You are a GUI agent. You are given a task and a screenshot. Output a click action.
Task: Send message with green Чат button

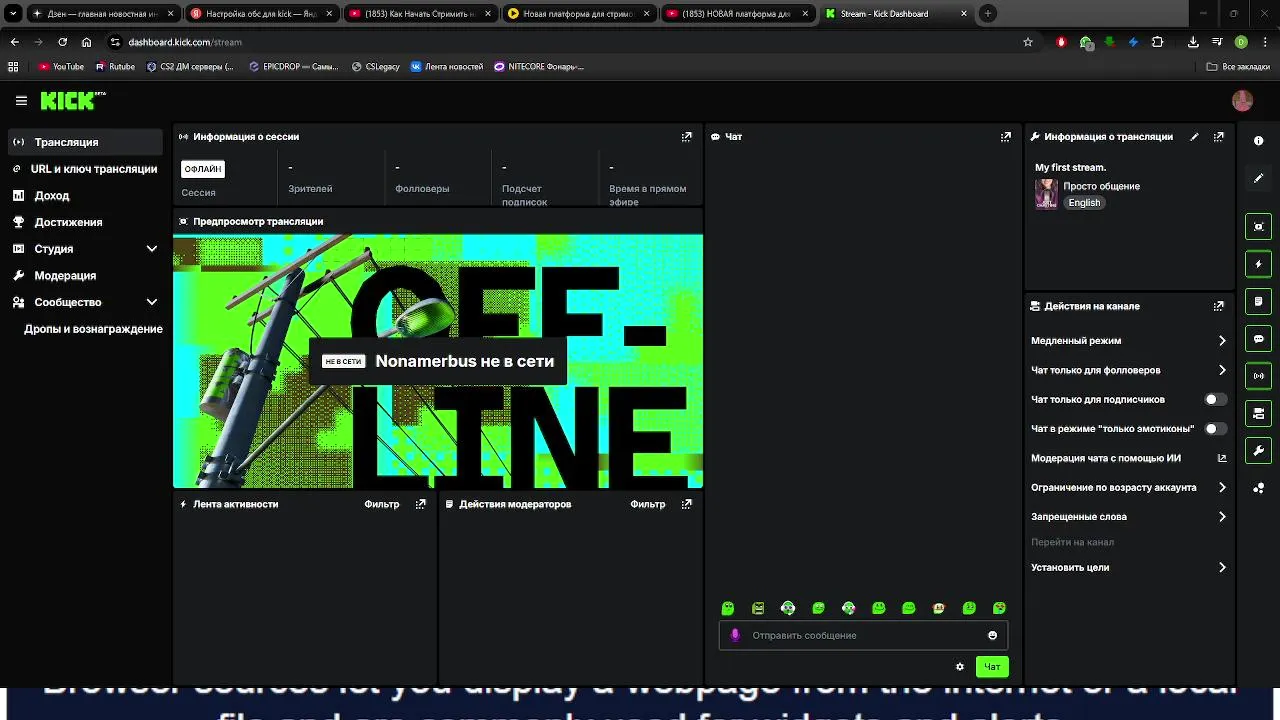992,667
